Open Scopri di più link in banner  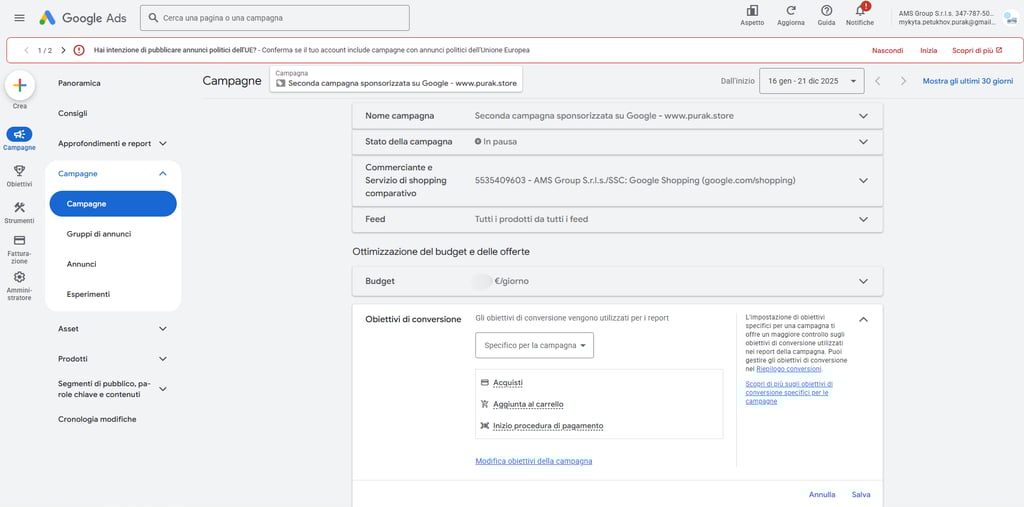977,50
